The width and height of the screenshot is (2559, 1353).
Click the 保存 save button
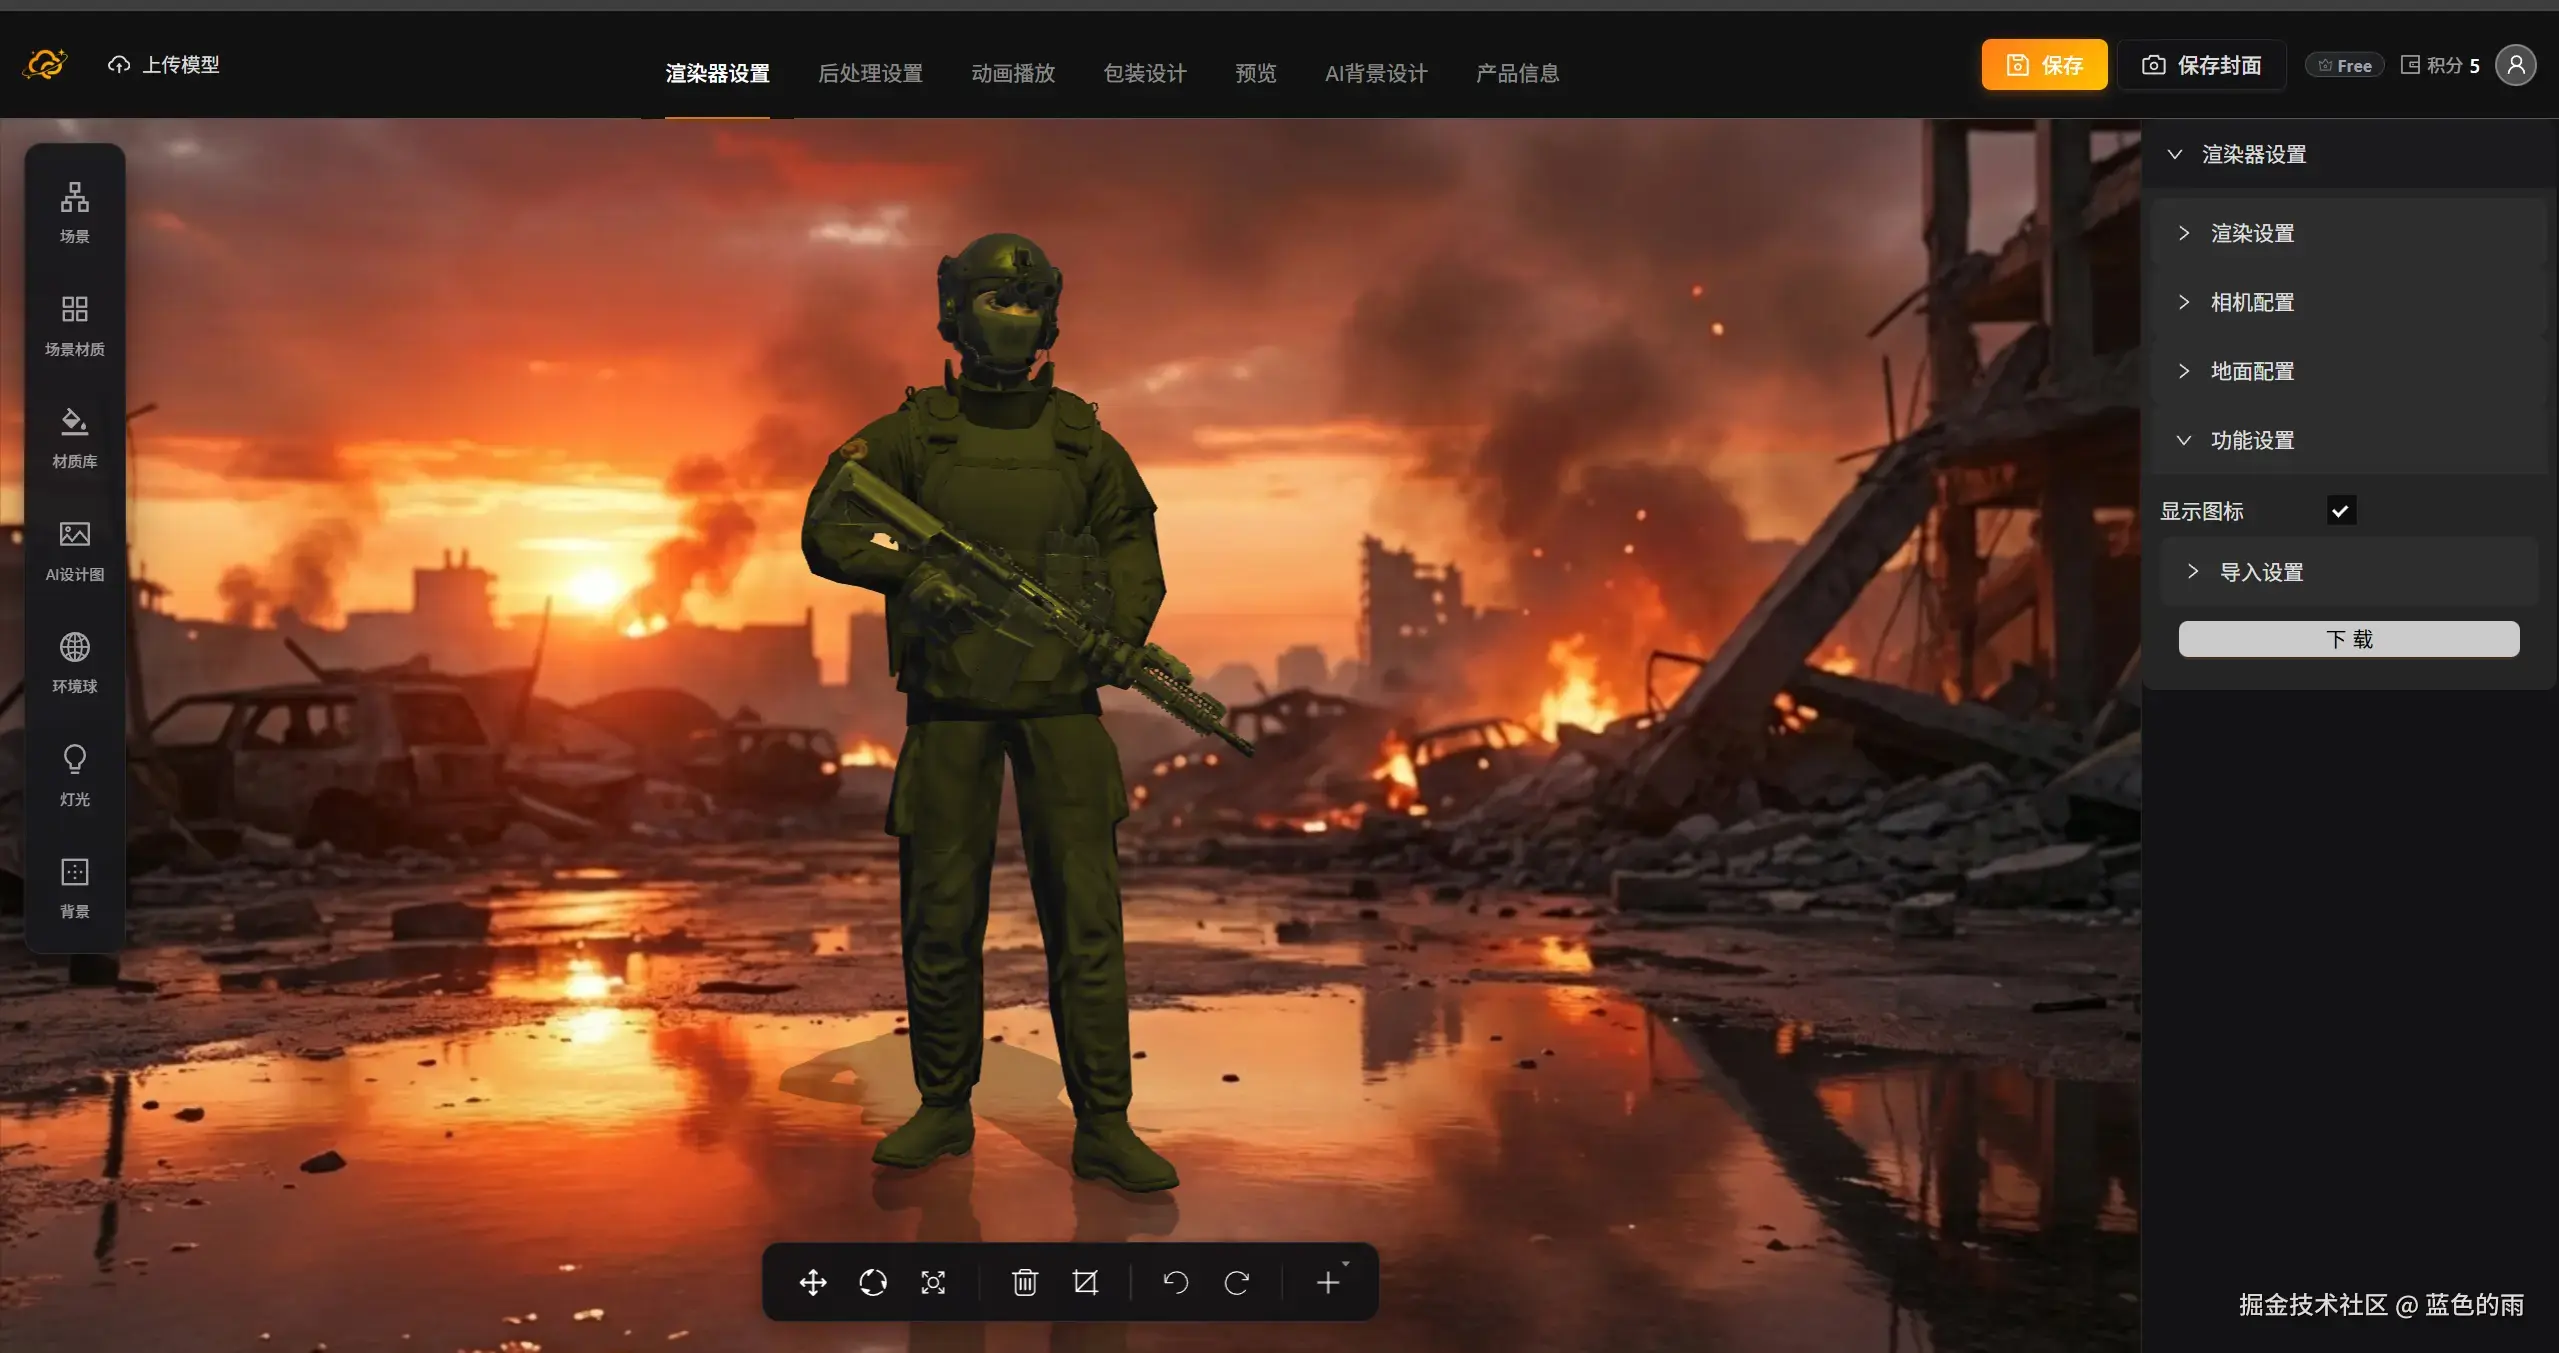2043,64
